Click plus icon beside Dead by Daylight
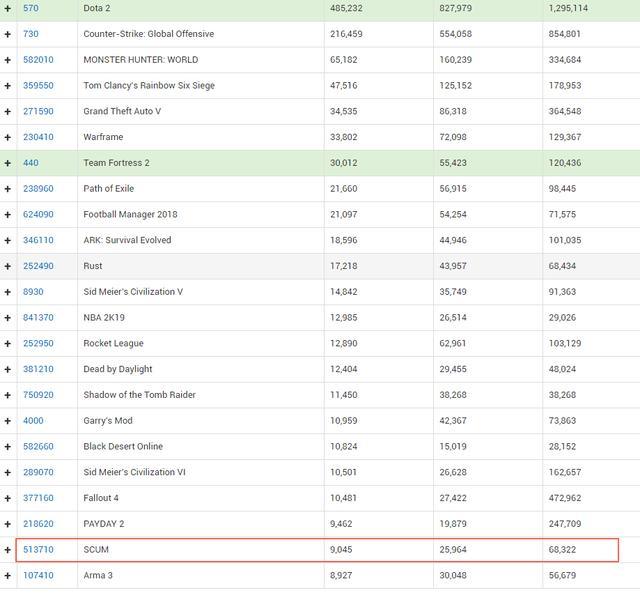The width and height of the screenshot is (640, 593). 7,369
